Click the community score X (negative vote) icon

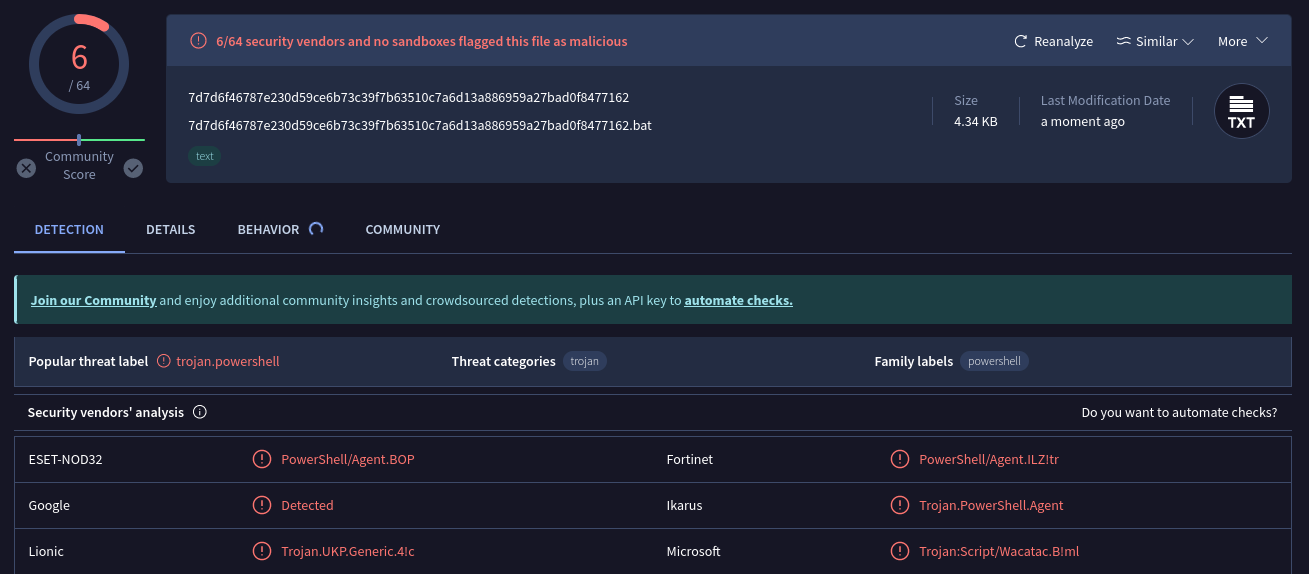(27, 168)
